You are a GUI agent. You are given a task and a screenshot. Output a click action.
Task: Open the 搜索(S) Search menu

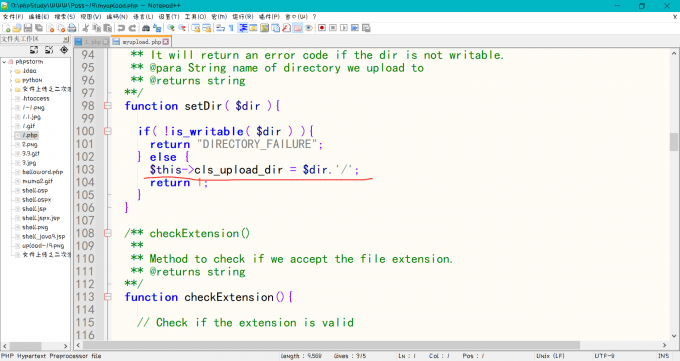pos(65,16)
